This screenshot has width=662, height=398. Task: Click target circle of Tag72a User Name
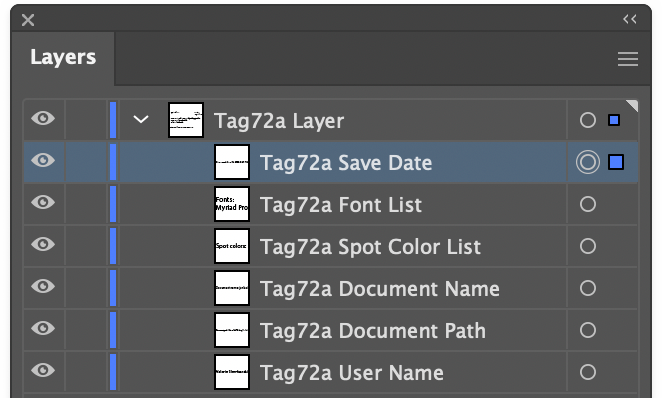coord(588,372)
